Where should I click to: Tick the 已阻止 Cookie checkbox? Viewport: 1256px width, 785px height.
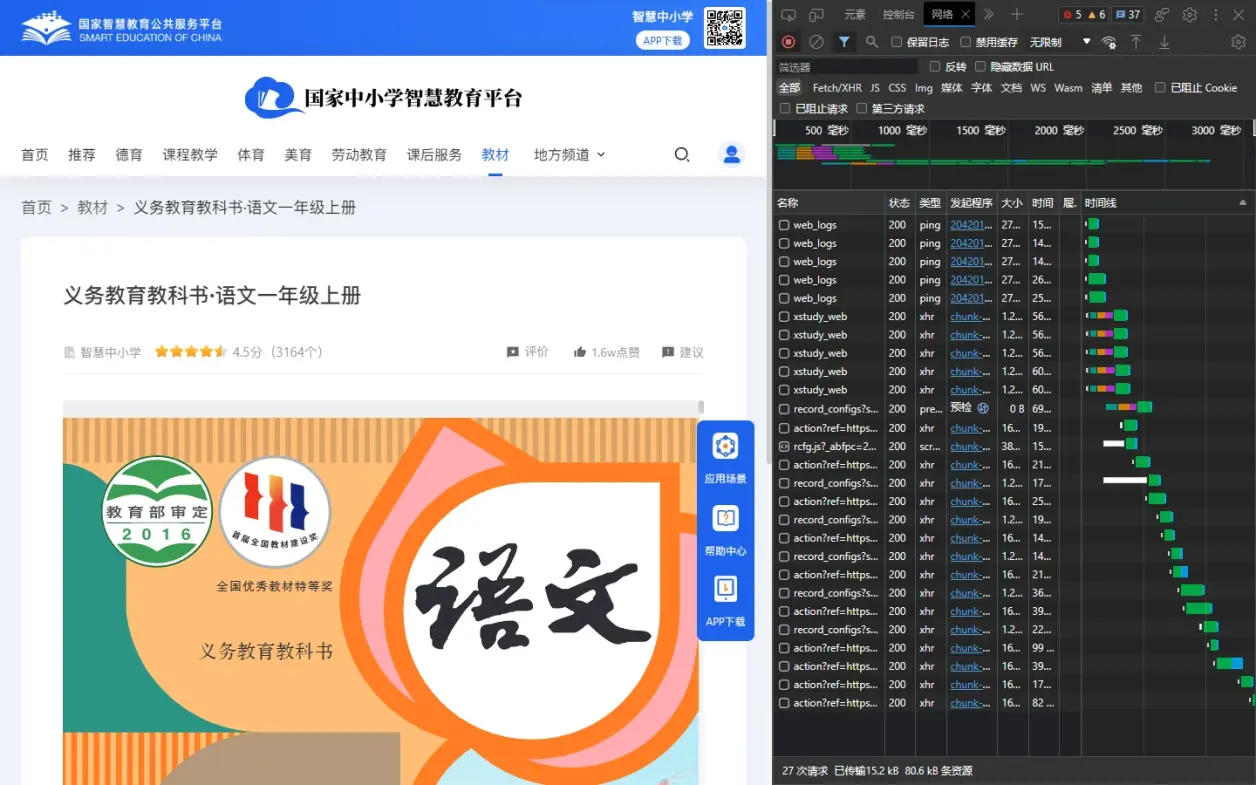[1160, 88]
